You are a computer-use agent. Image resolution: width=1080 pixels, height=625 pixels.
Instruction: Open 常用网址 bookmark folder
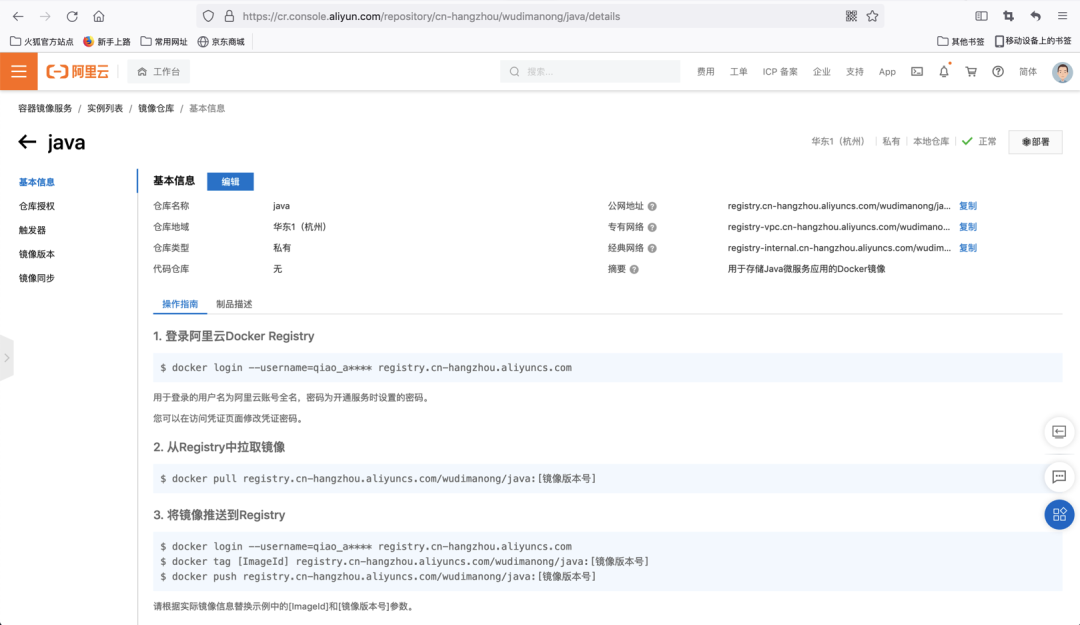[164, 41]
